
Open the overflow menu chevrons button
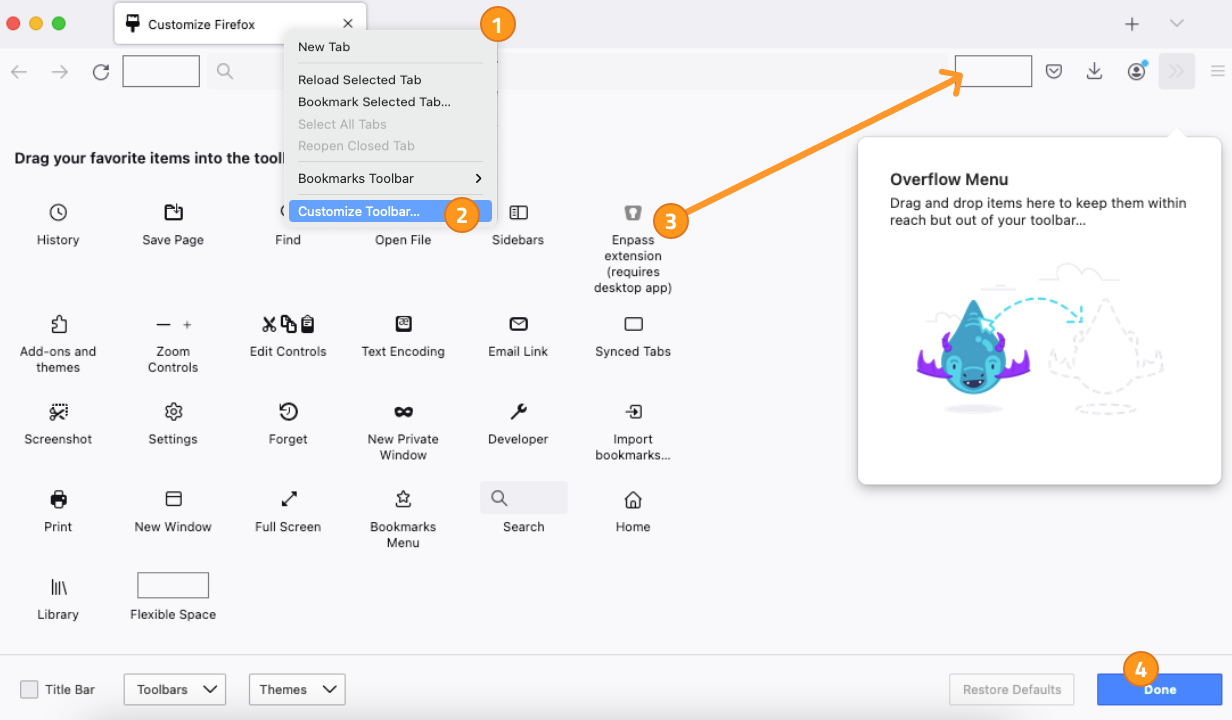pyautogui.click(x=1177, y=71)
